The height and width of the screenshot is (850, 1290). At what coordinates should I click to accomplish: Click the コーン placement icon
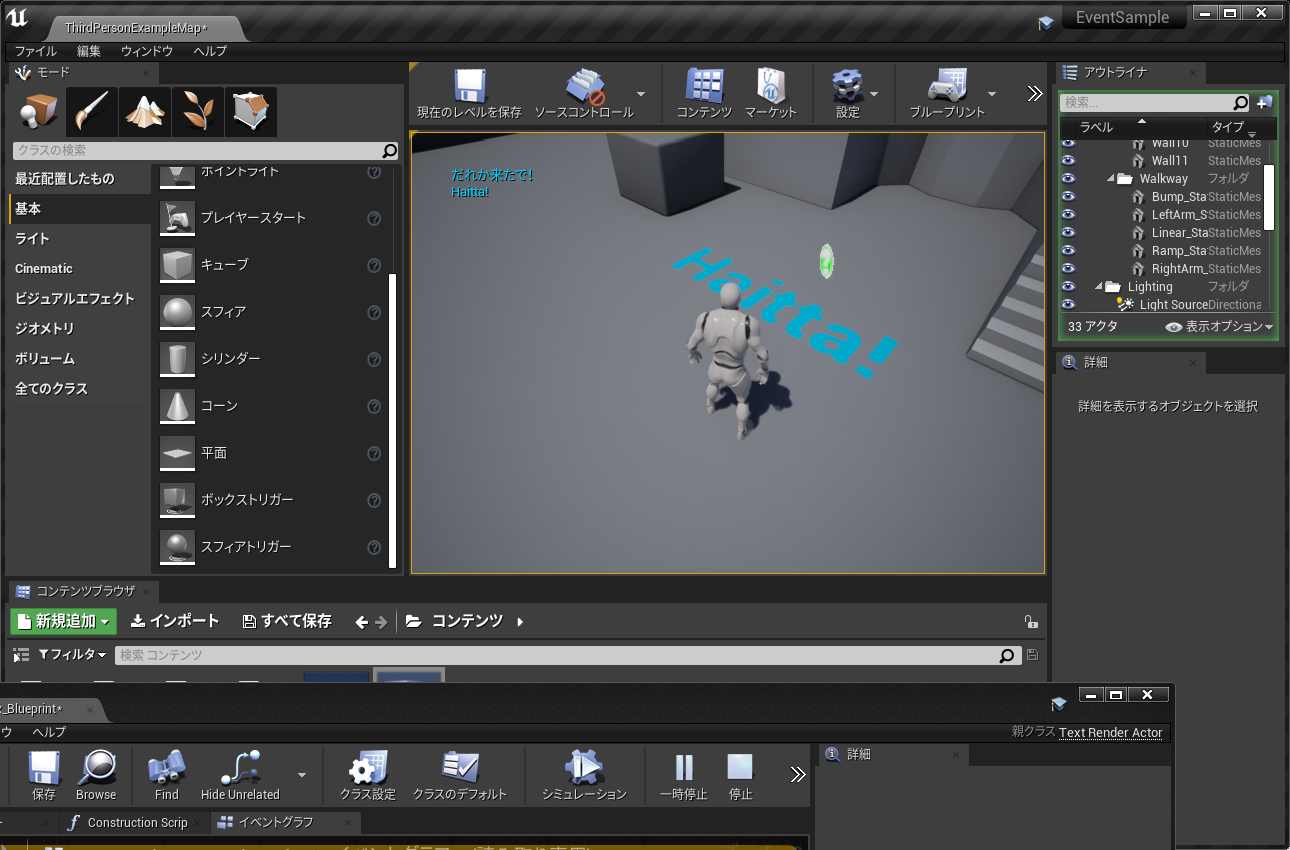point(177,406)
